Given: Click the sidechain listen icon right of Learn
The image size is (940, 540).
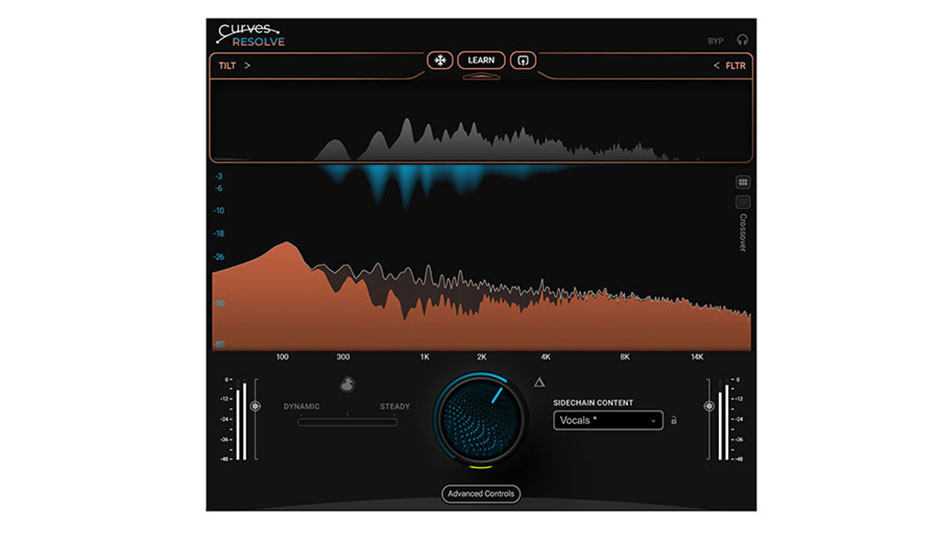Looking at the screenshot, I should pos(523,61).
